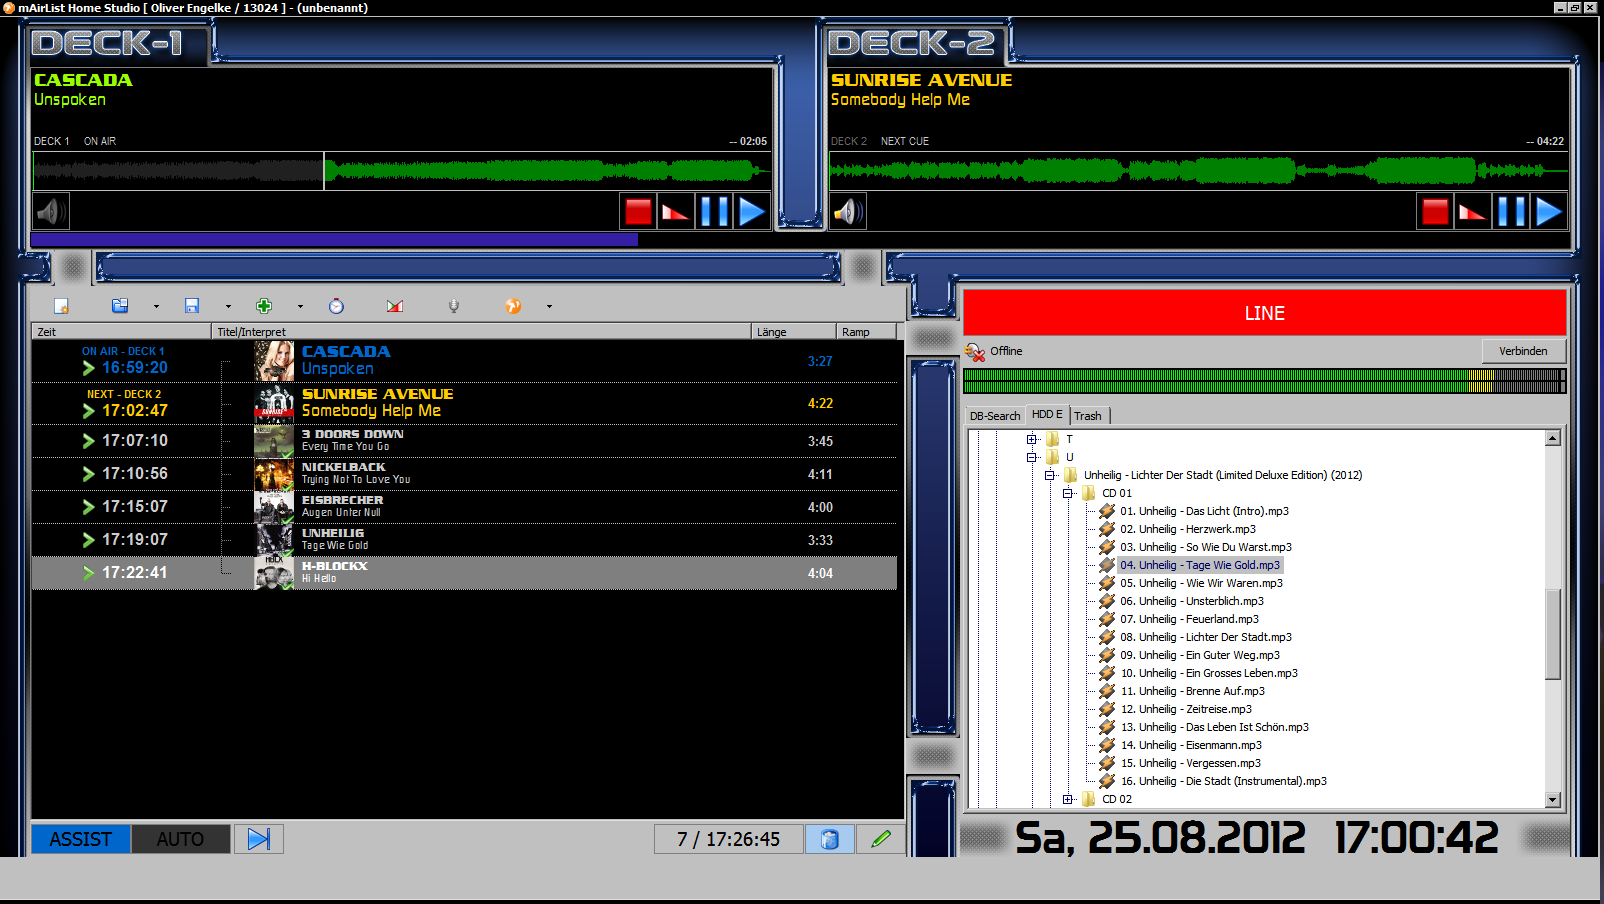The image size is (1604, 904).
Task: Collapse the CD 01 folder
Action: [x=1068, y=493]
